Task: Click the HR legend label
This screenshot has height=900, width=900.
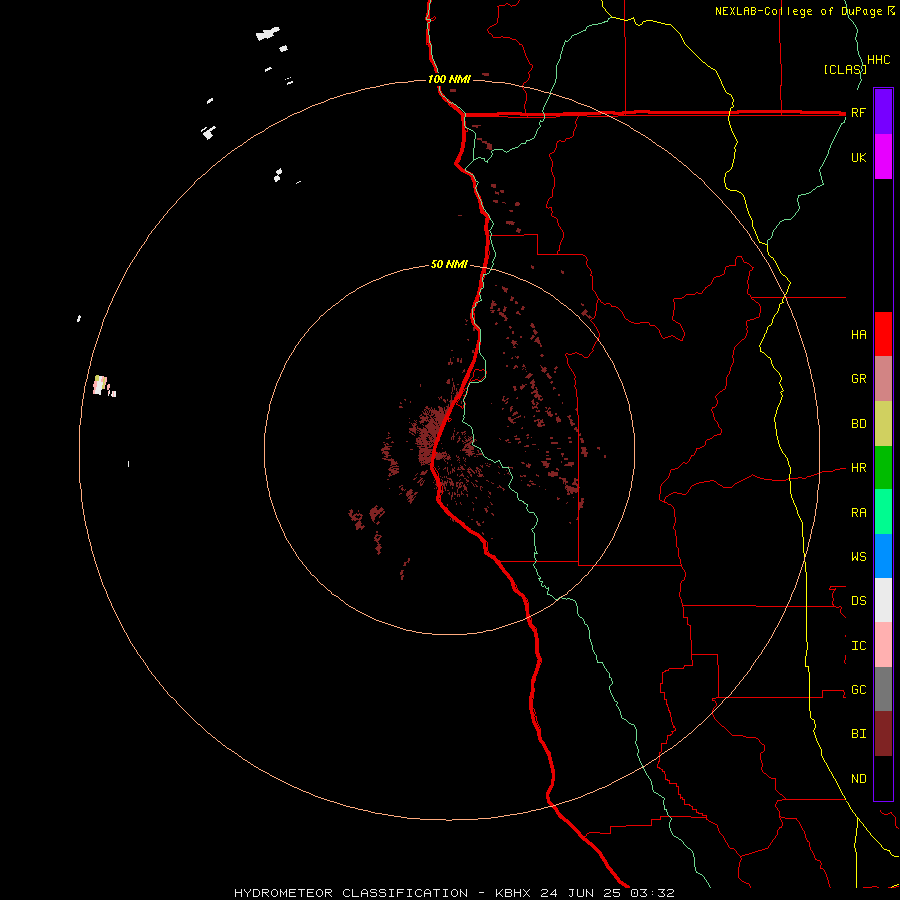Action: click(859, 468)
